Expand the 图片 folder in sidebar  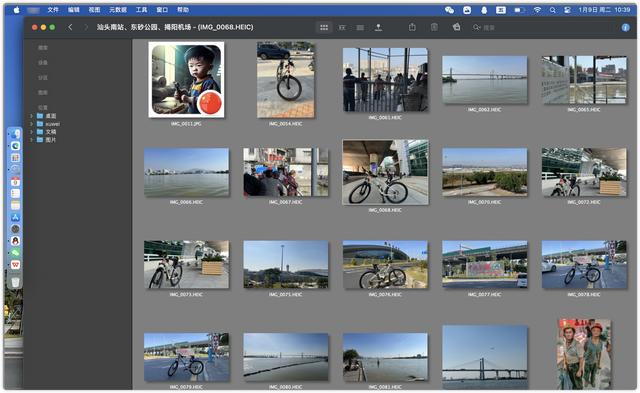point(31,140)
